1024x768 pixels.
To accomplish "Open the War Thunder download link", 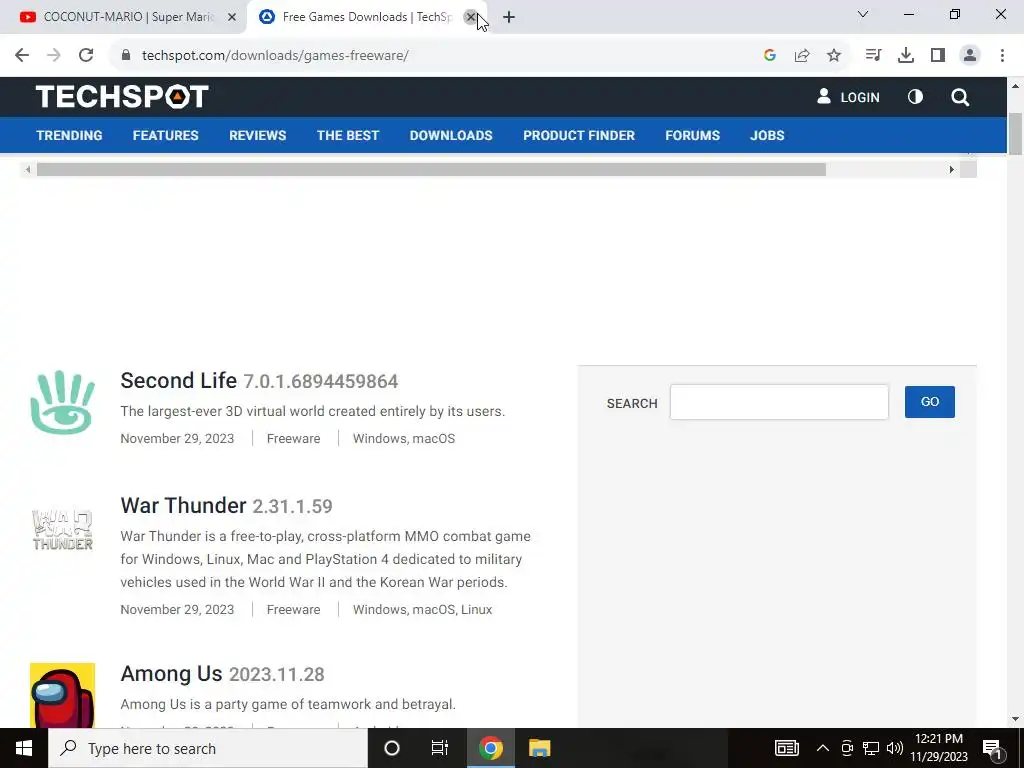I will [x=183, y=505].
